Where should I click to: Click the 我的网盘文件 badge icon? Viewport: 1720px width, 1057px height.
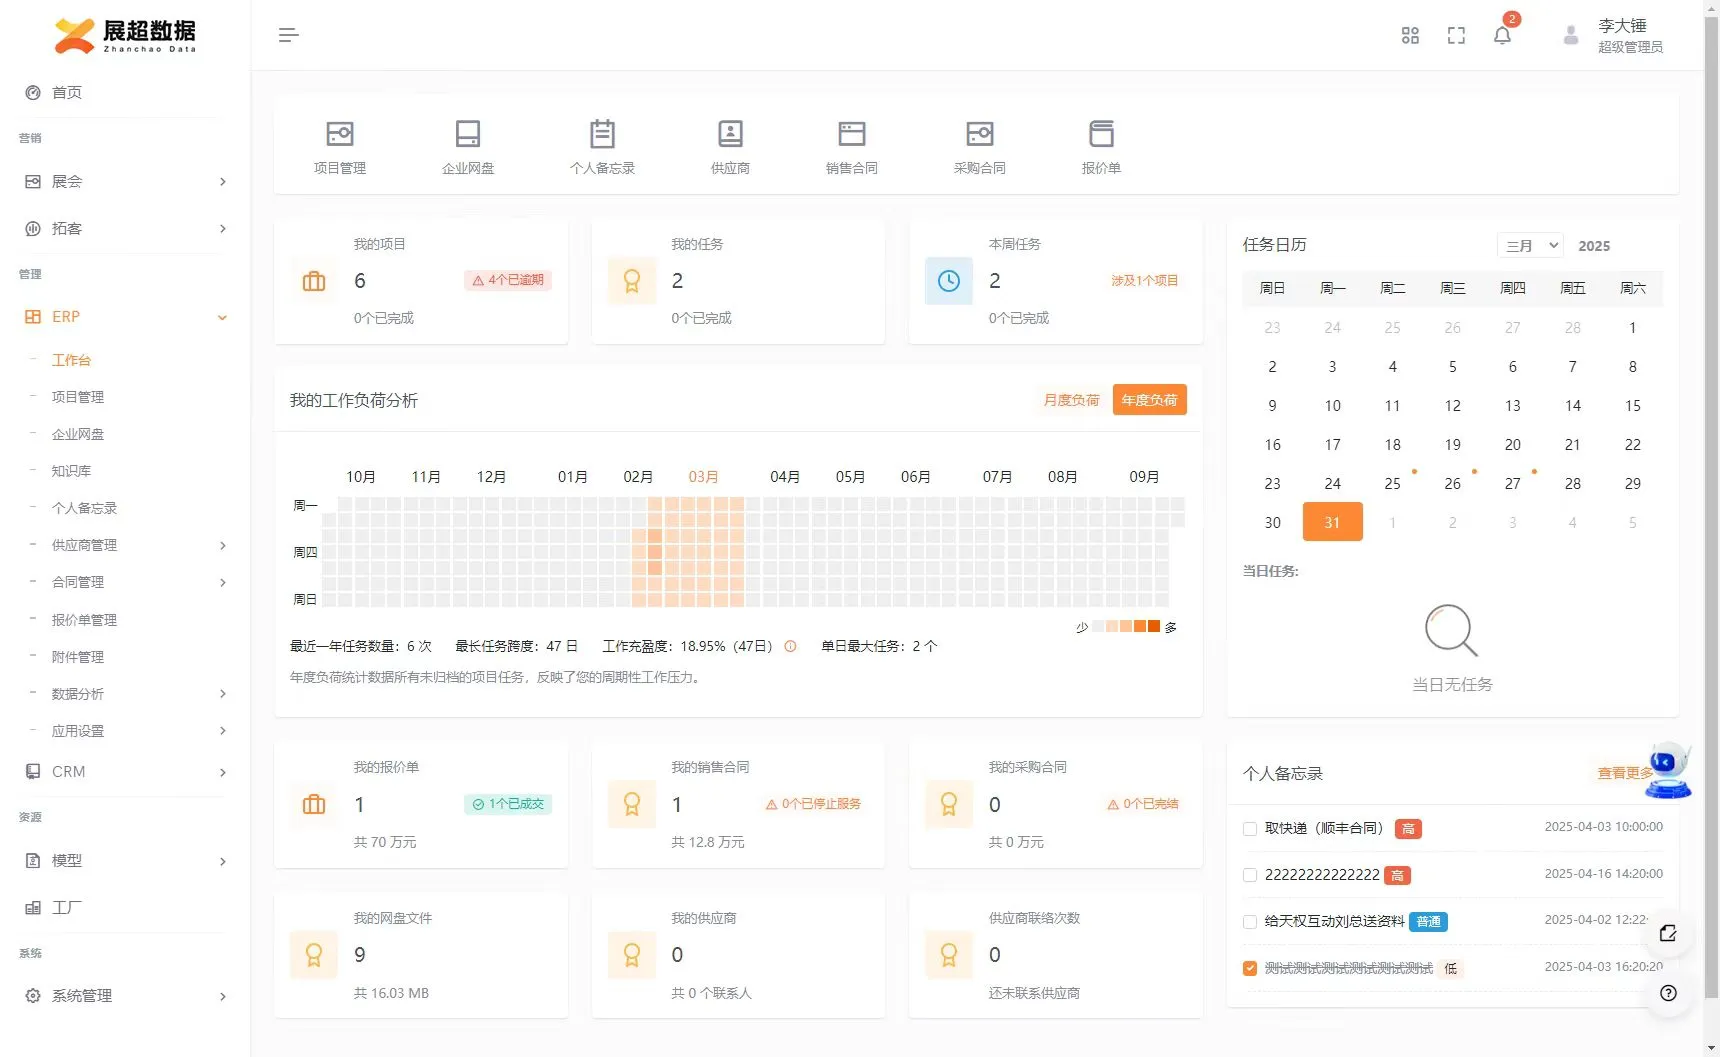coord(314,955)
